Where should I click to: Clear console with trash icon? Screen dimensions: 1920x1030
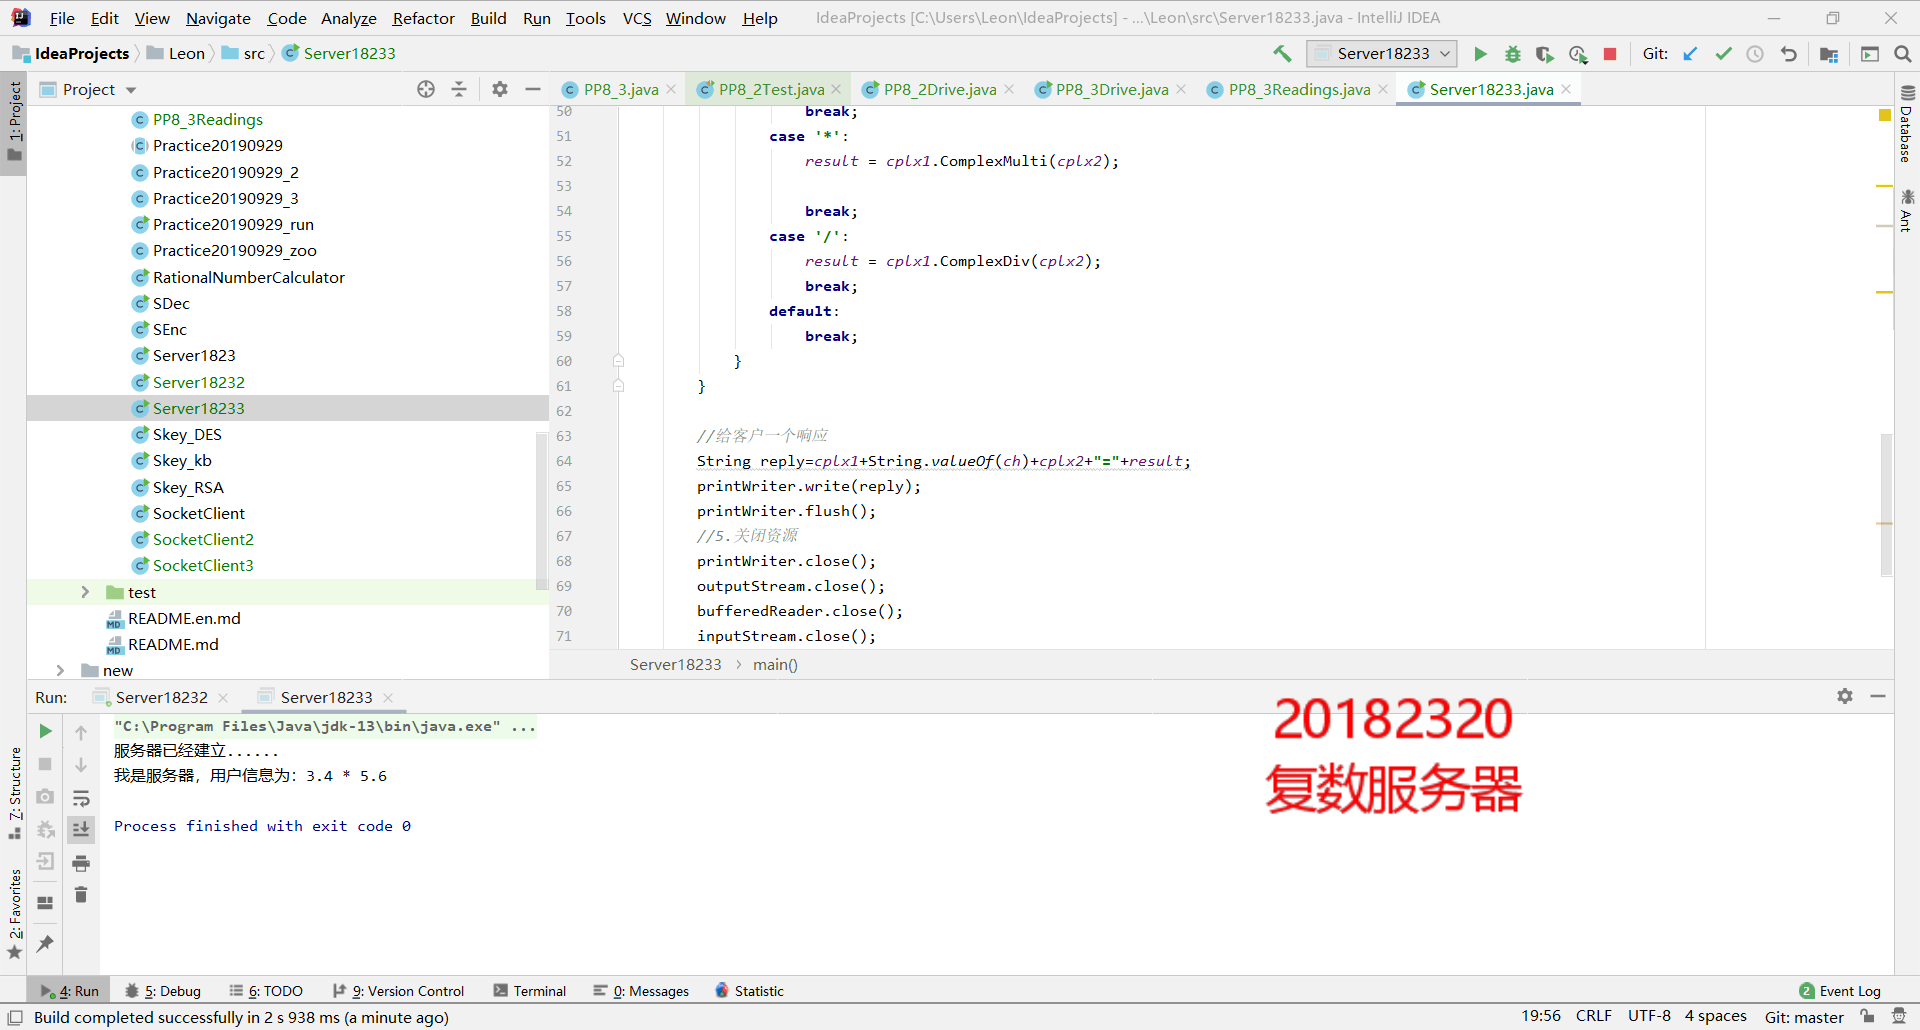tap(81, 894)
